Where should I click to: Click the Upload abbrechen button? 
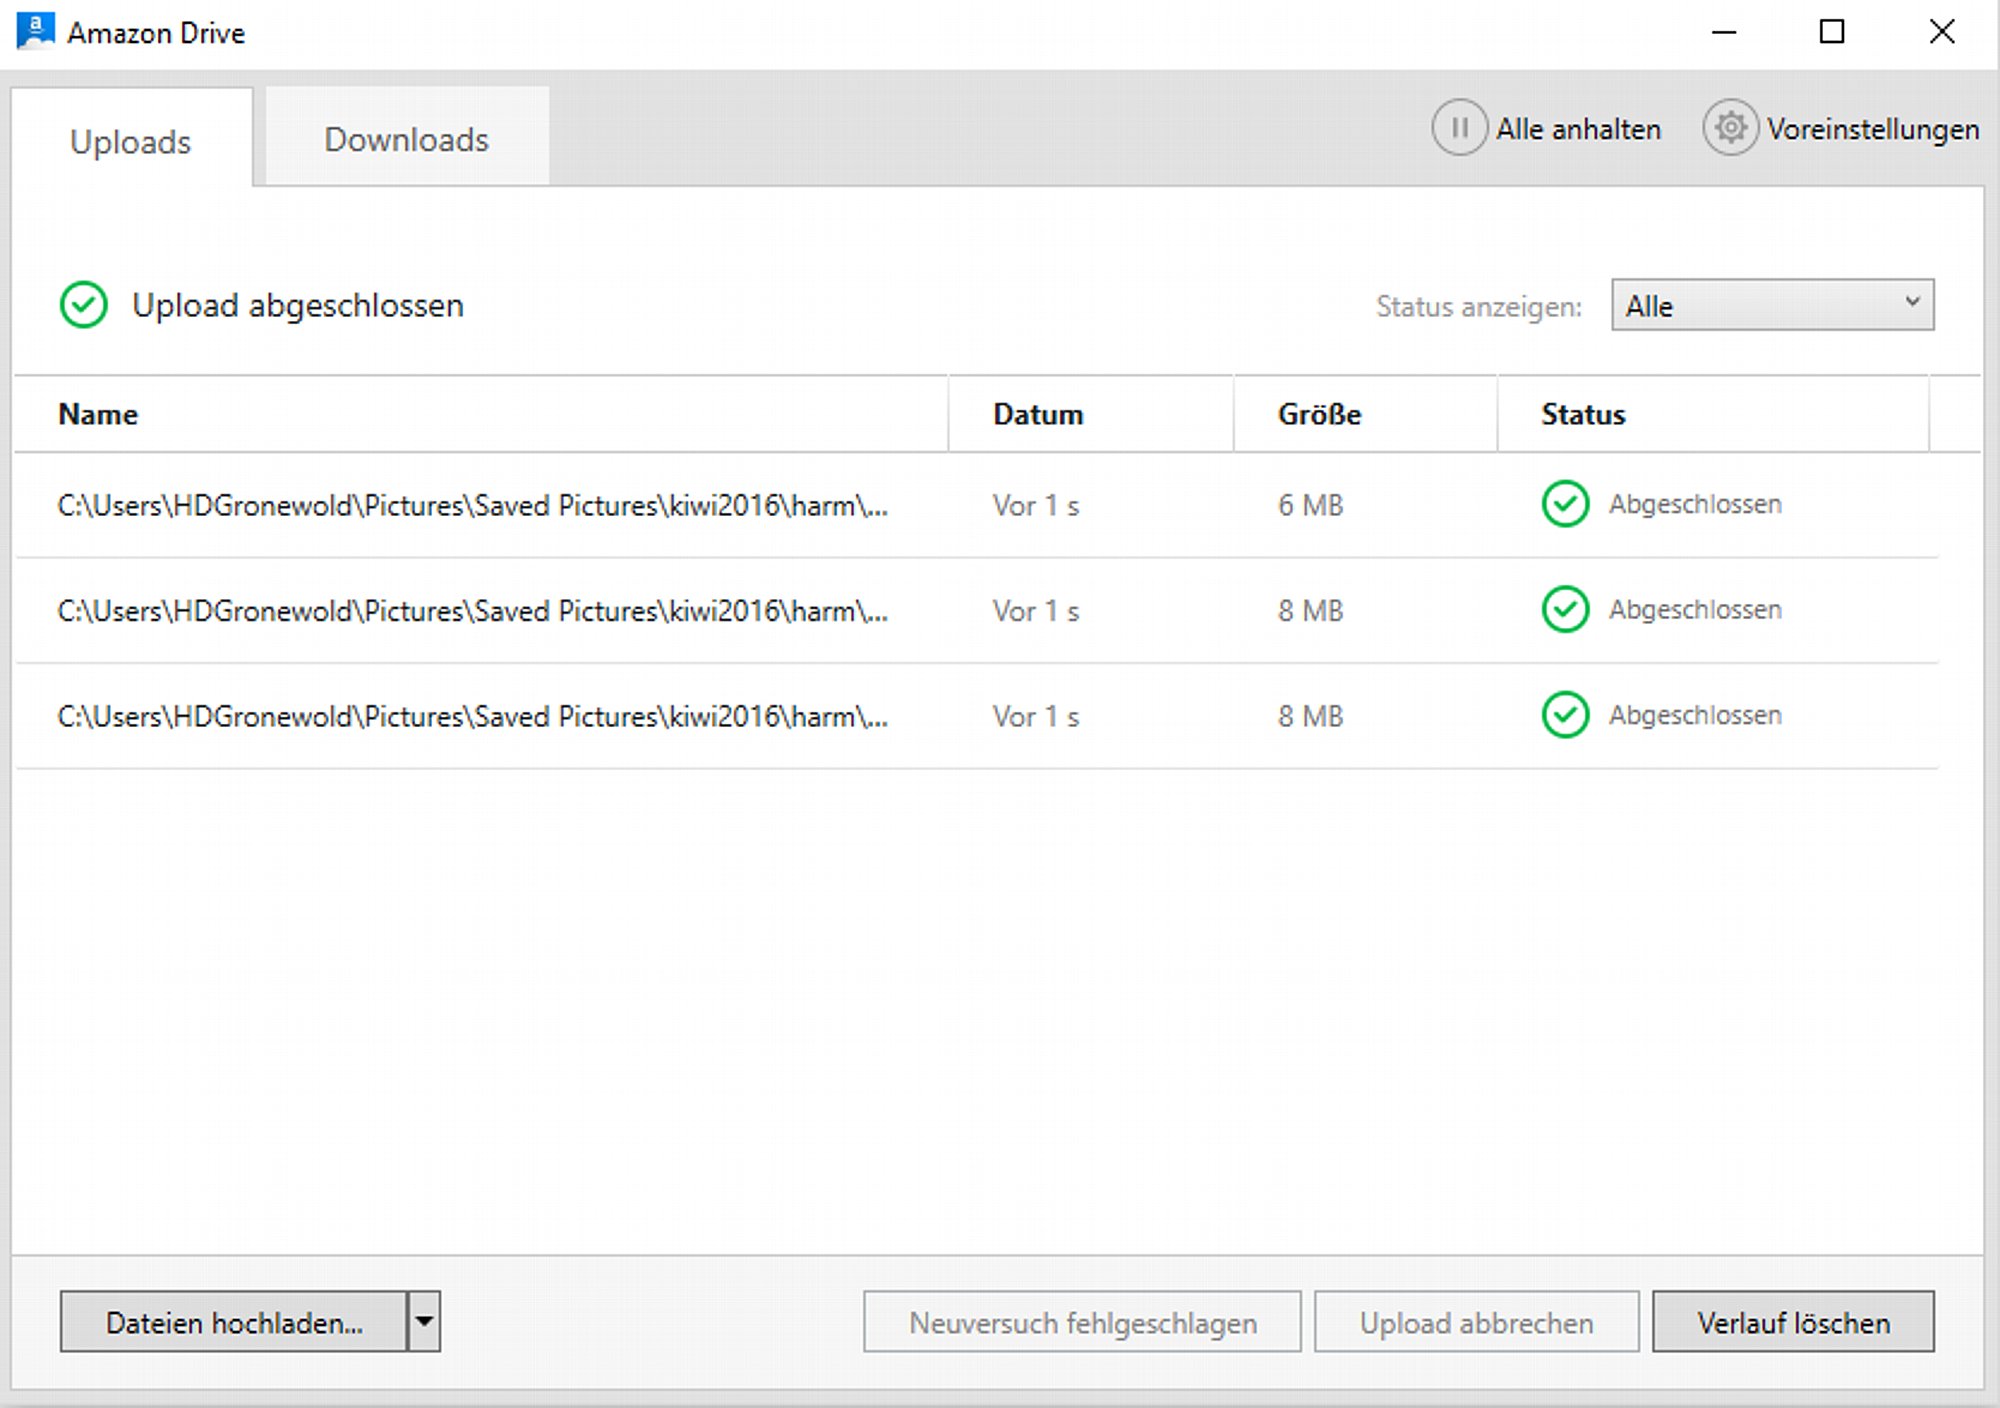(1476, 1321)
